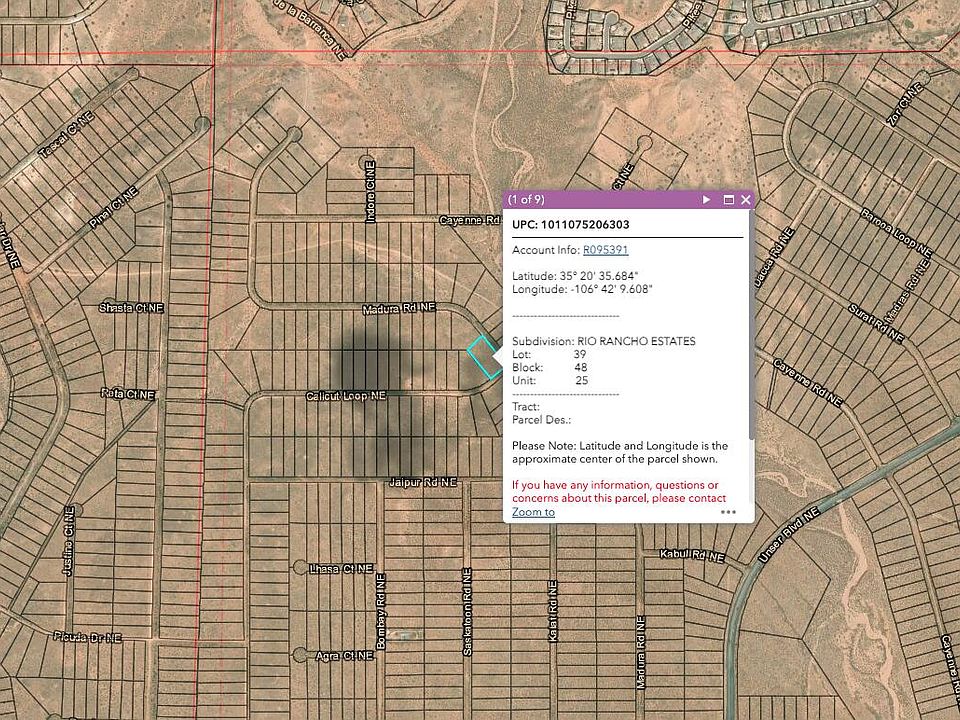Viewport: 960px width, 720px height.
Task: Click Jaipur Rd NE map label
Action: (423, 482)
